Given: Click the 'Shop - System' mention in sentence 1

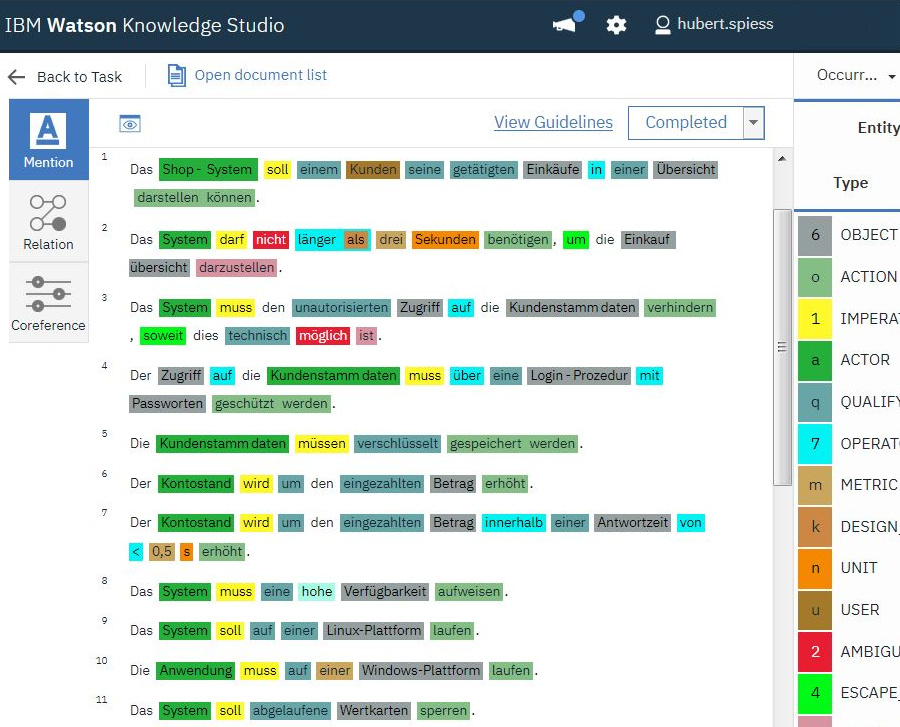Looking at the screenshot, I should (x=207, y=170).
